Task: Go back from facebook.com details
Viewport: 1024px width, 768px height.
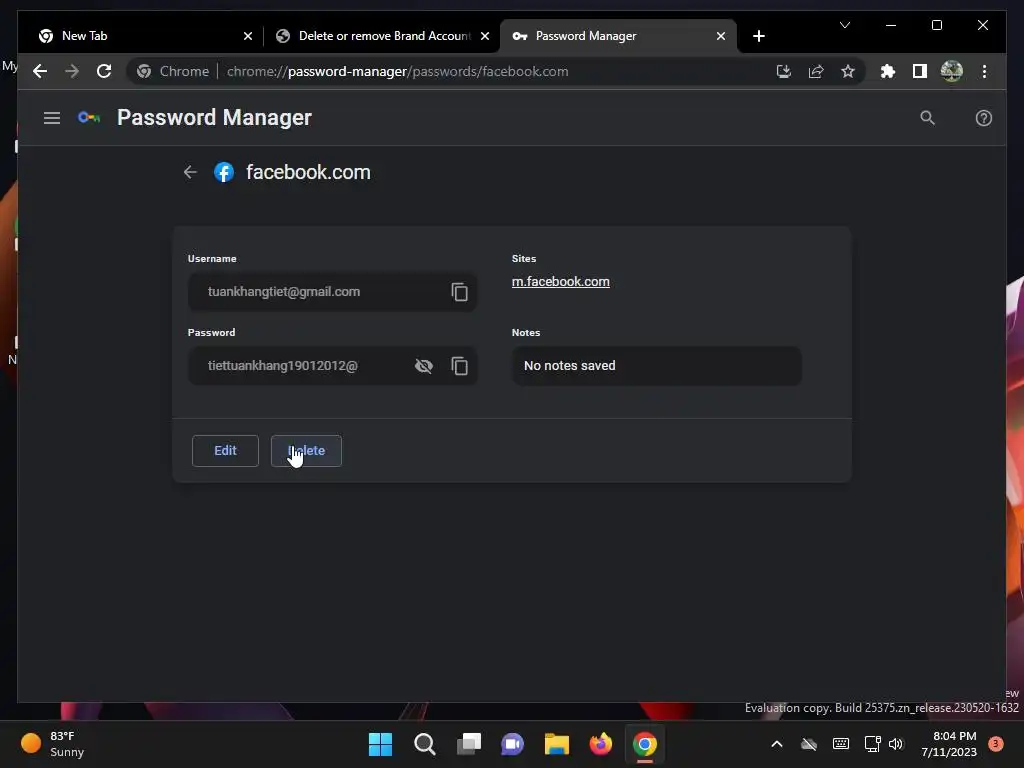Action: click(x=190, y=172)
